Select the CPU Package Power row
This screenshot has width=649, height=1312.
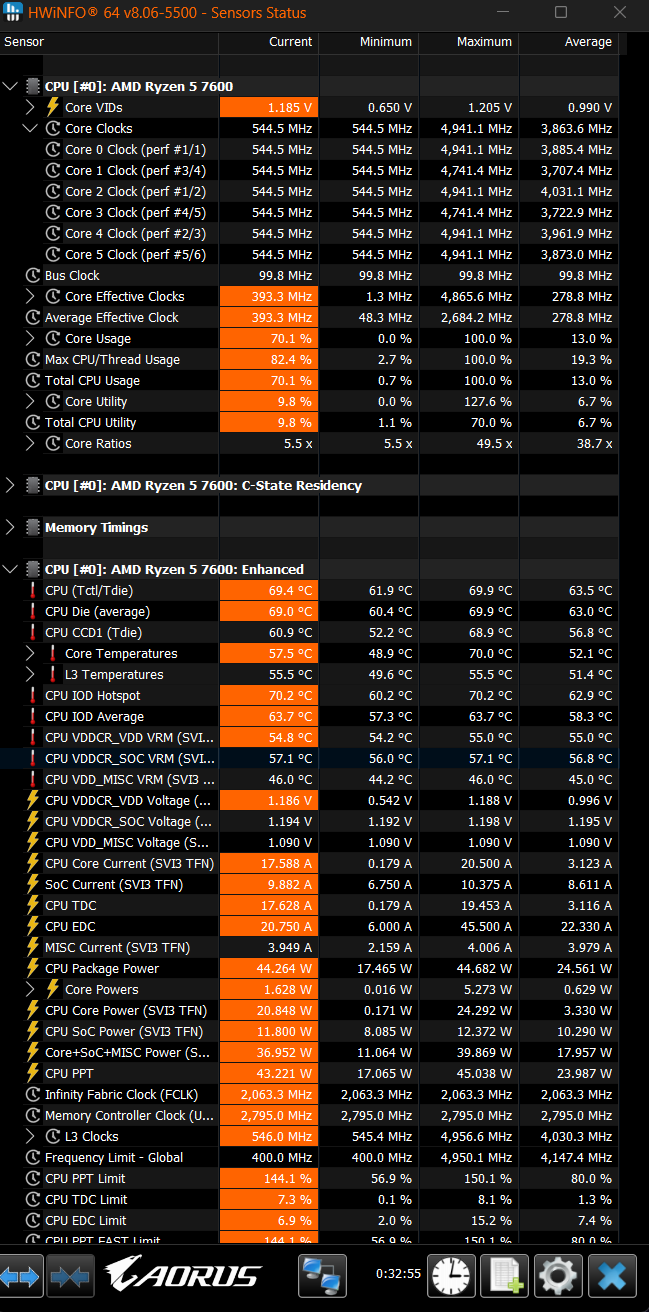[309, 968]
